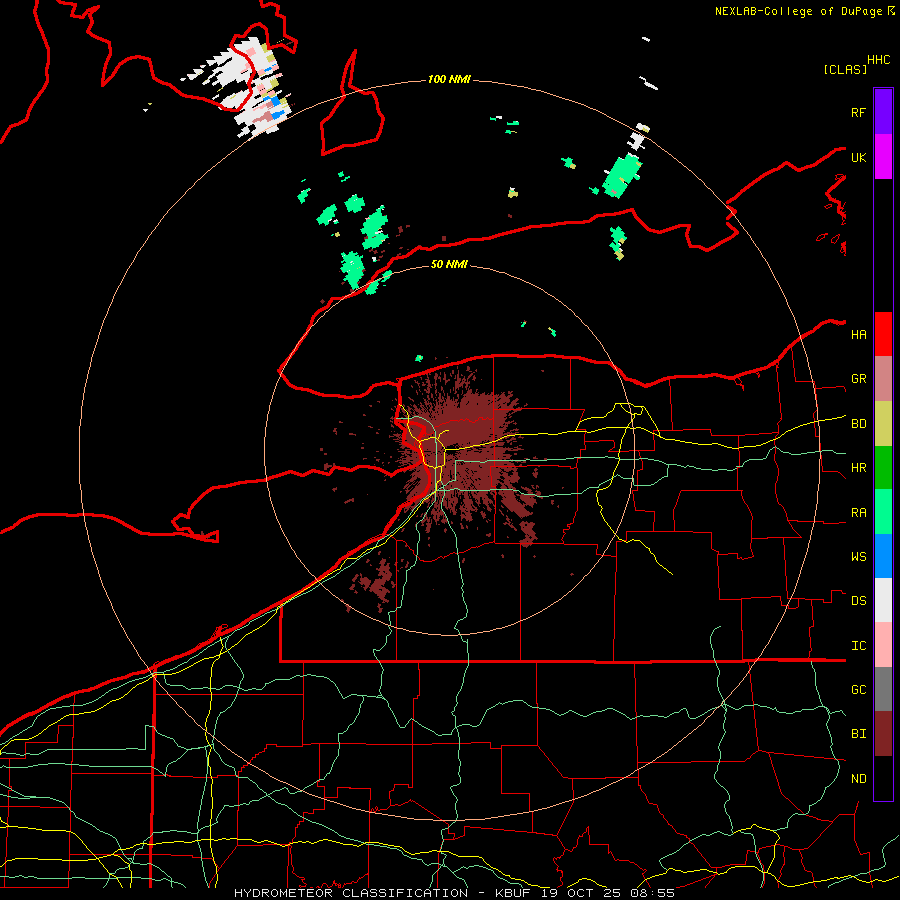
Task: Click the HA legend label
Action: pyautogui.click(x=859, y=335)
